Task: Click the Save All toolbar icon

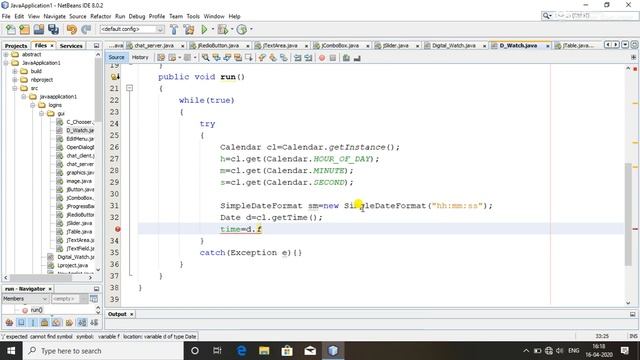Action: [x=53, y=29]
